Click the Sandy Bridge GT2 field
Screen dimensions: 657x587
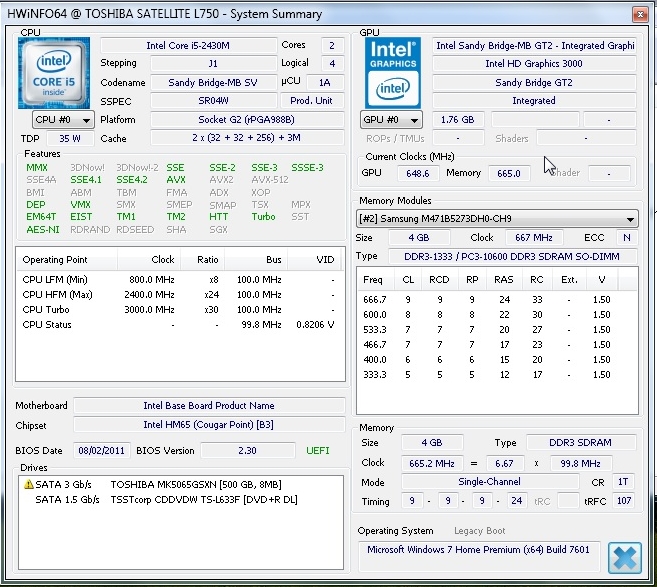coord(534,83)
